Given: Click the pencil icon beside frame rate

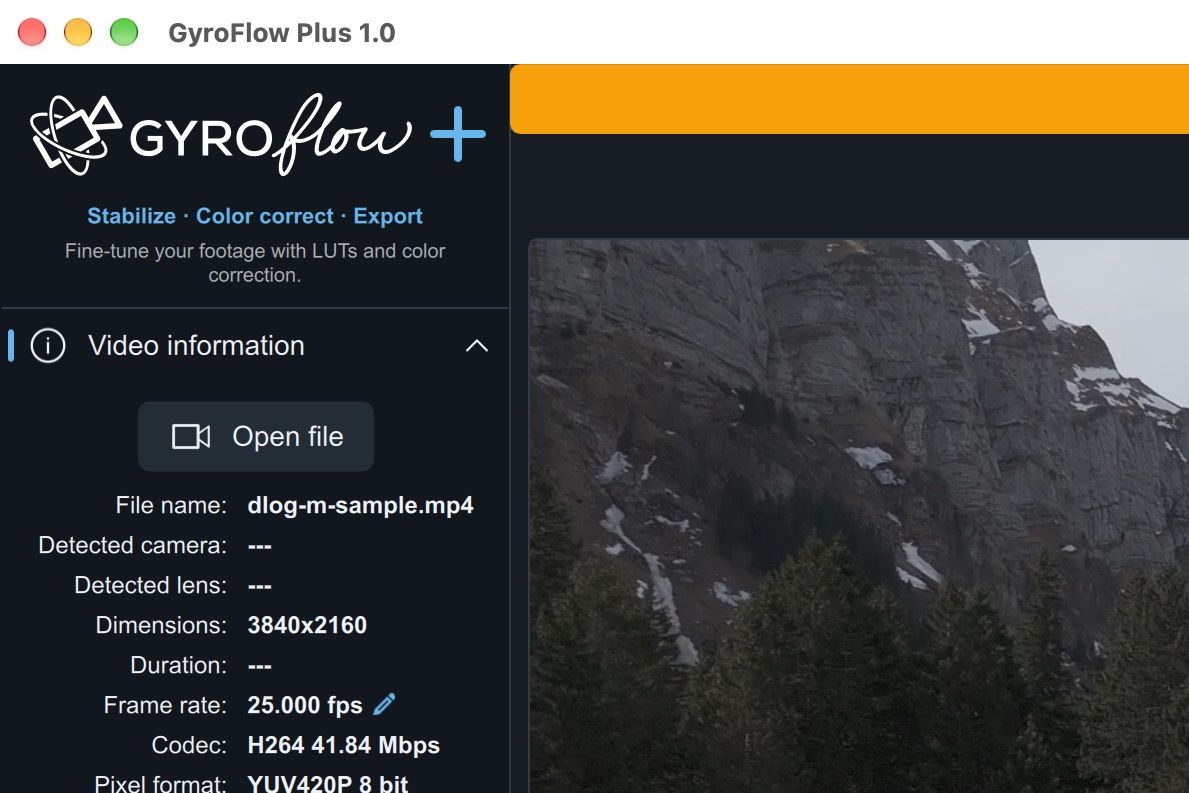Looking at the screenshot, I should click(x=384, y=704).
